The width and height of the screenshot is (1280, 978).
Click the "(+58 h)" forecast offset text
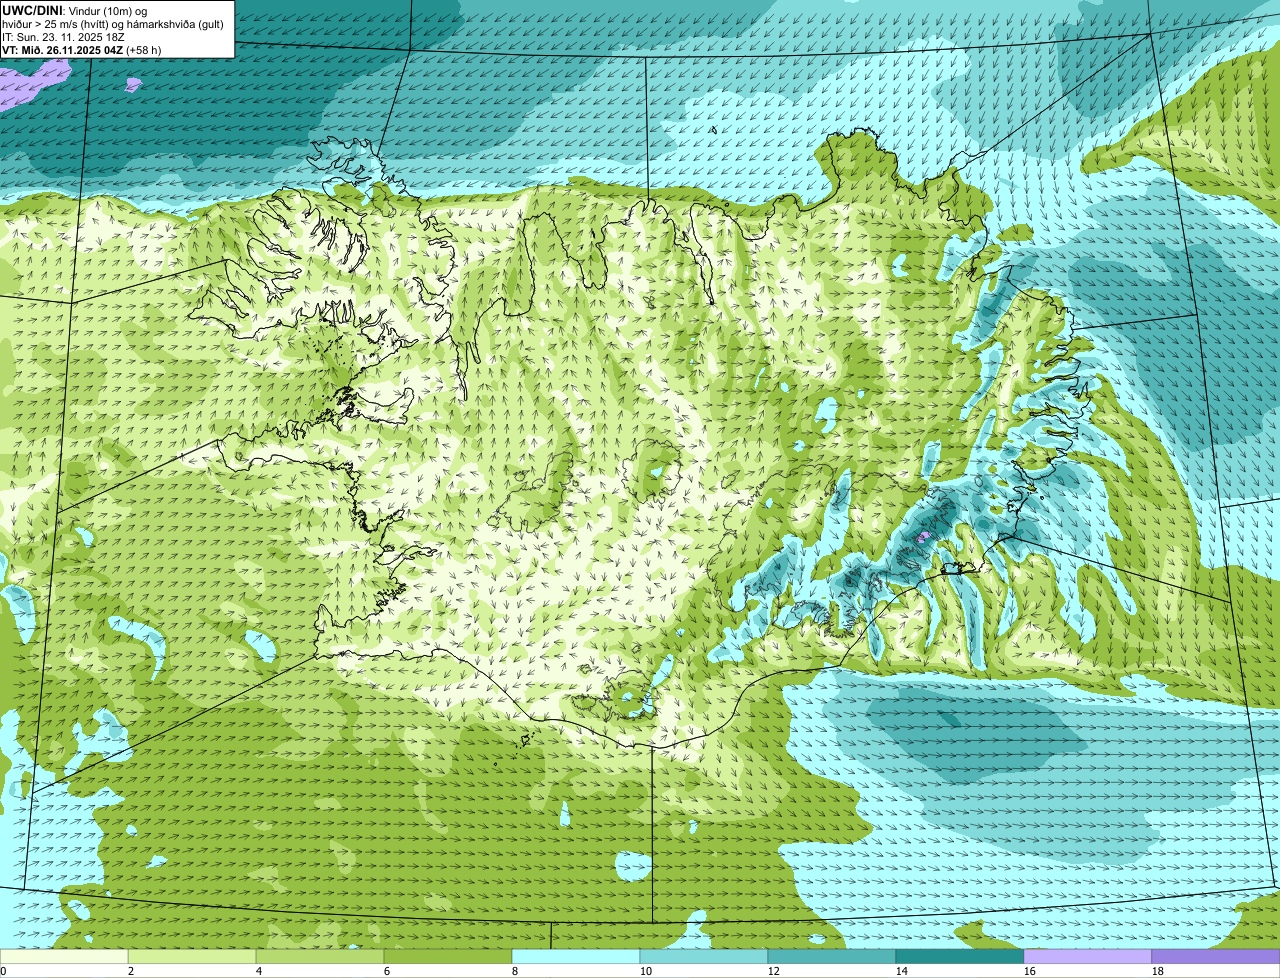click(144, 49)
